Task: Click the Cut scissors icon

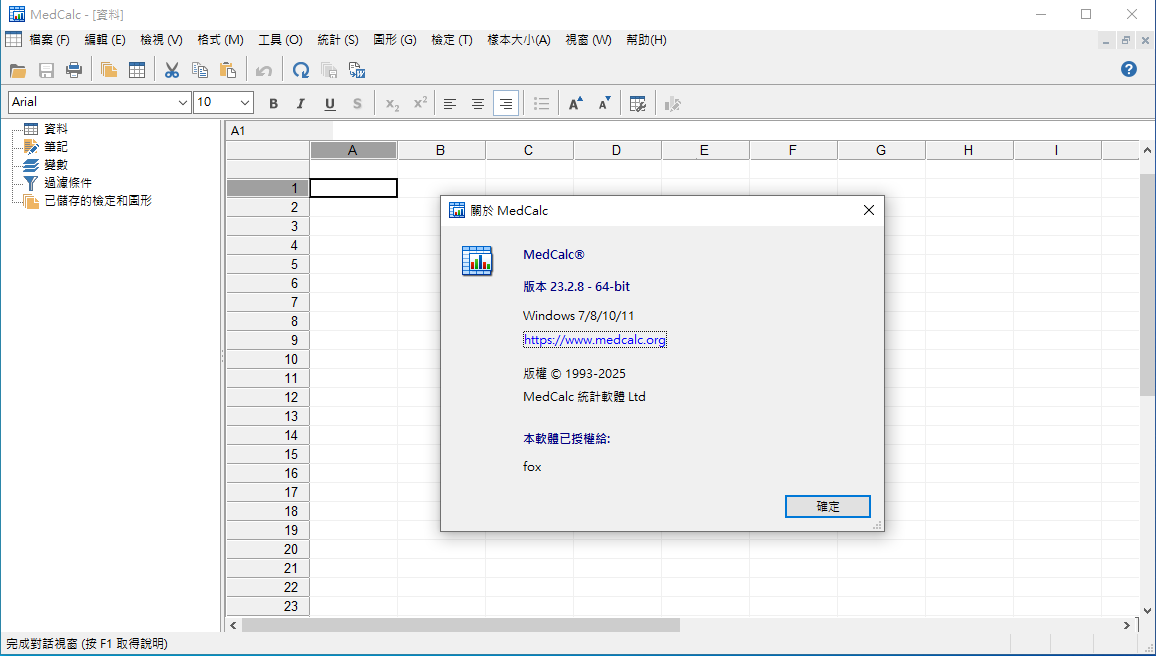Action: point(172,71)
